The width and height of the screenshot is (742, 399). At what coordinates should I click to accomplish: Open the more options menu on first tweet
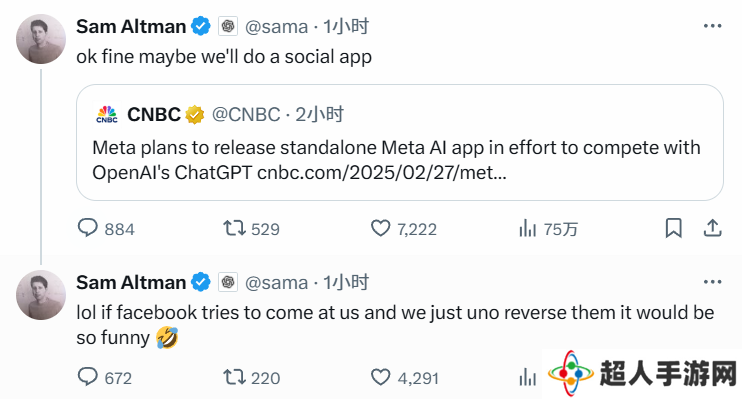(x=712, y=26)
